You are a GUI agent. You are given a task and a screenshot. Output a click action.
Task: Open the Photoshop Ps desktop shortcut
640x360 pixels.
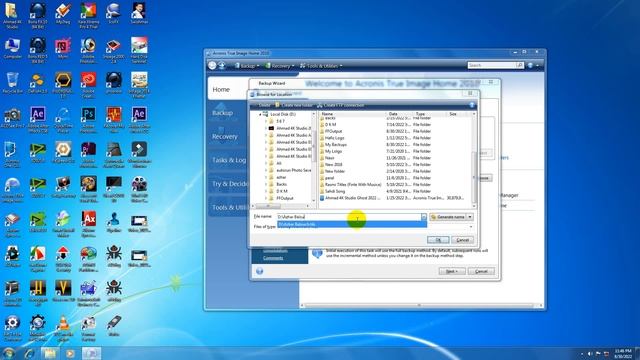(88, 118)
